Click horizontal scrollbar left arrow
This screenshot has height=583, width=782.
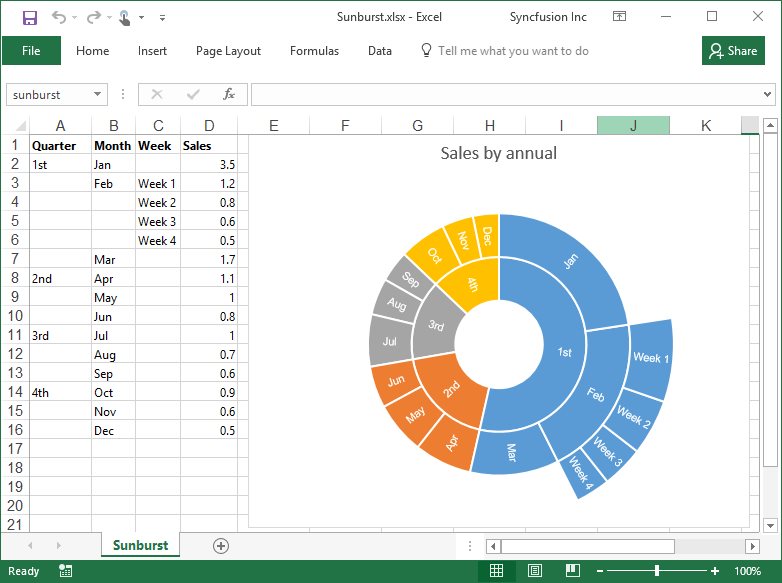[493, 546]
